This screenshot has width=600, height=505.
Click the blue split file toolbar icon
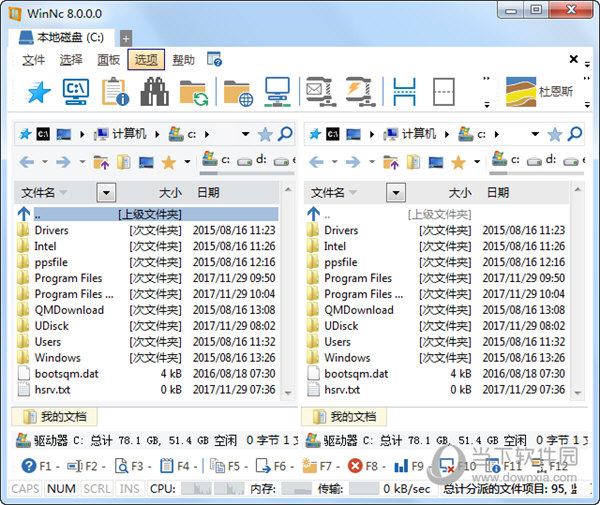[404, 92]
